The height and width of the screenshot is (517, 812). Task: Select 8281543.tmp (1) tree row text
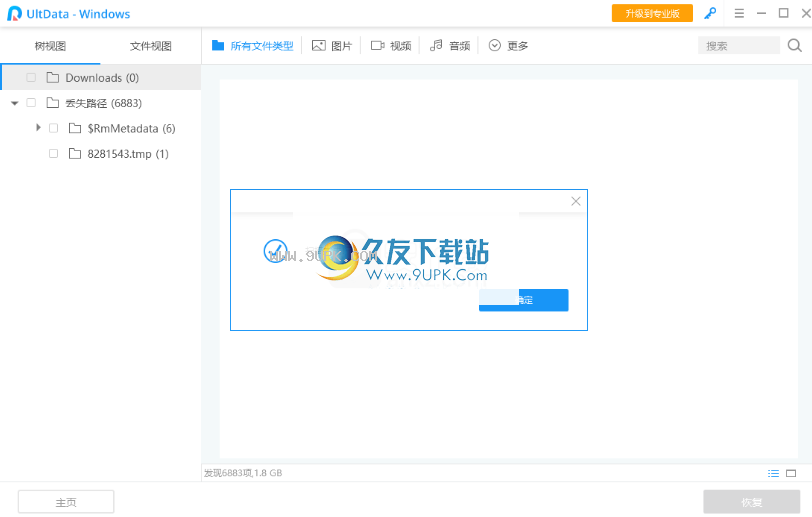click(128, 154)
